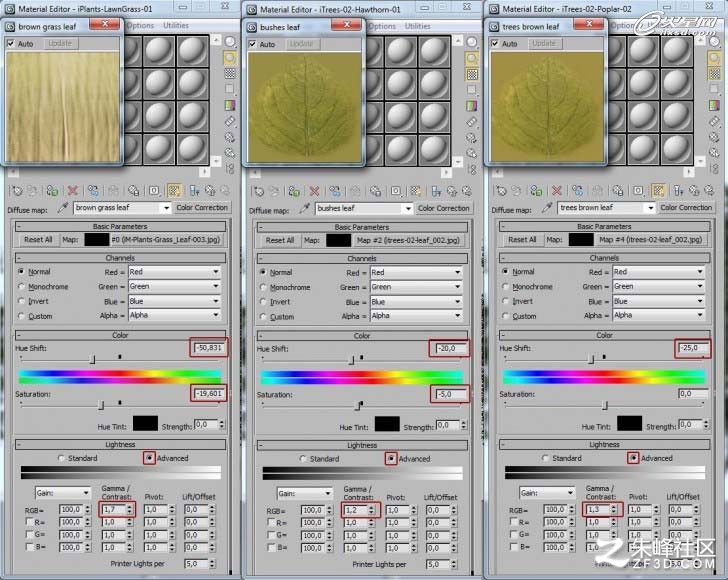Click Hue Shift value field in LawnGrass editor
Screen dimensions: 728x580
208,347
